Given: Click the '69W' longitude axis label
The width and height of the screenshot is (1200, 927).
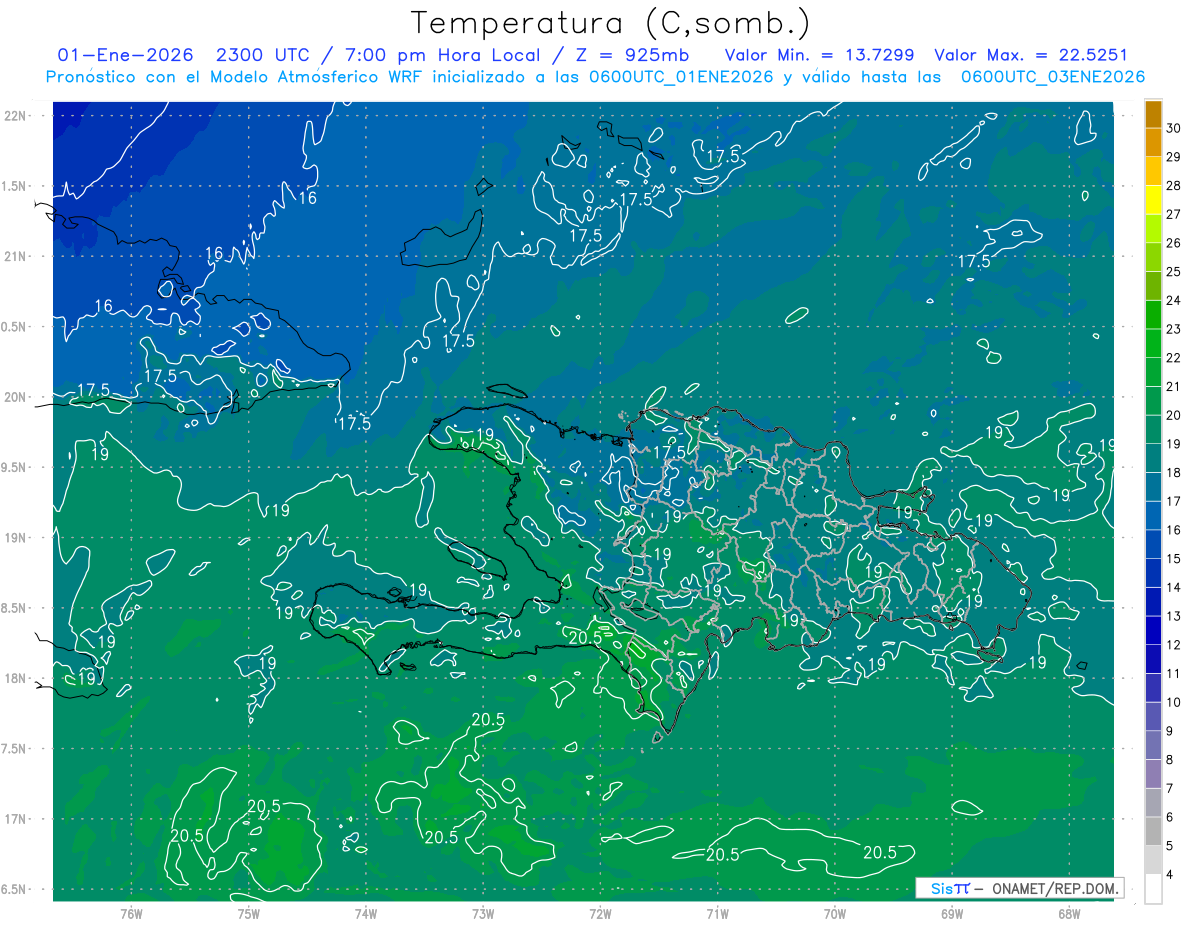Looking at the screenshot, I should [x=952, y=914].
